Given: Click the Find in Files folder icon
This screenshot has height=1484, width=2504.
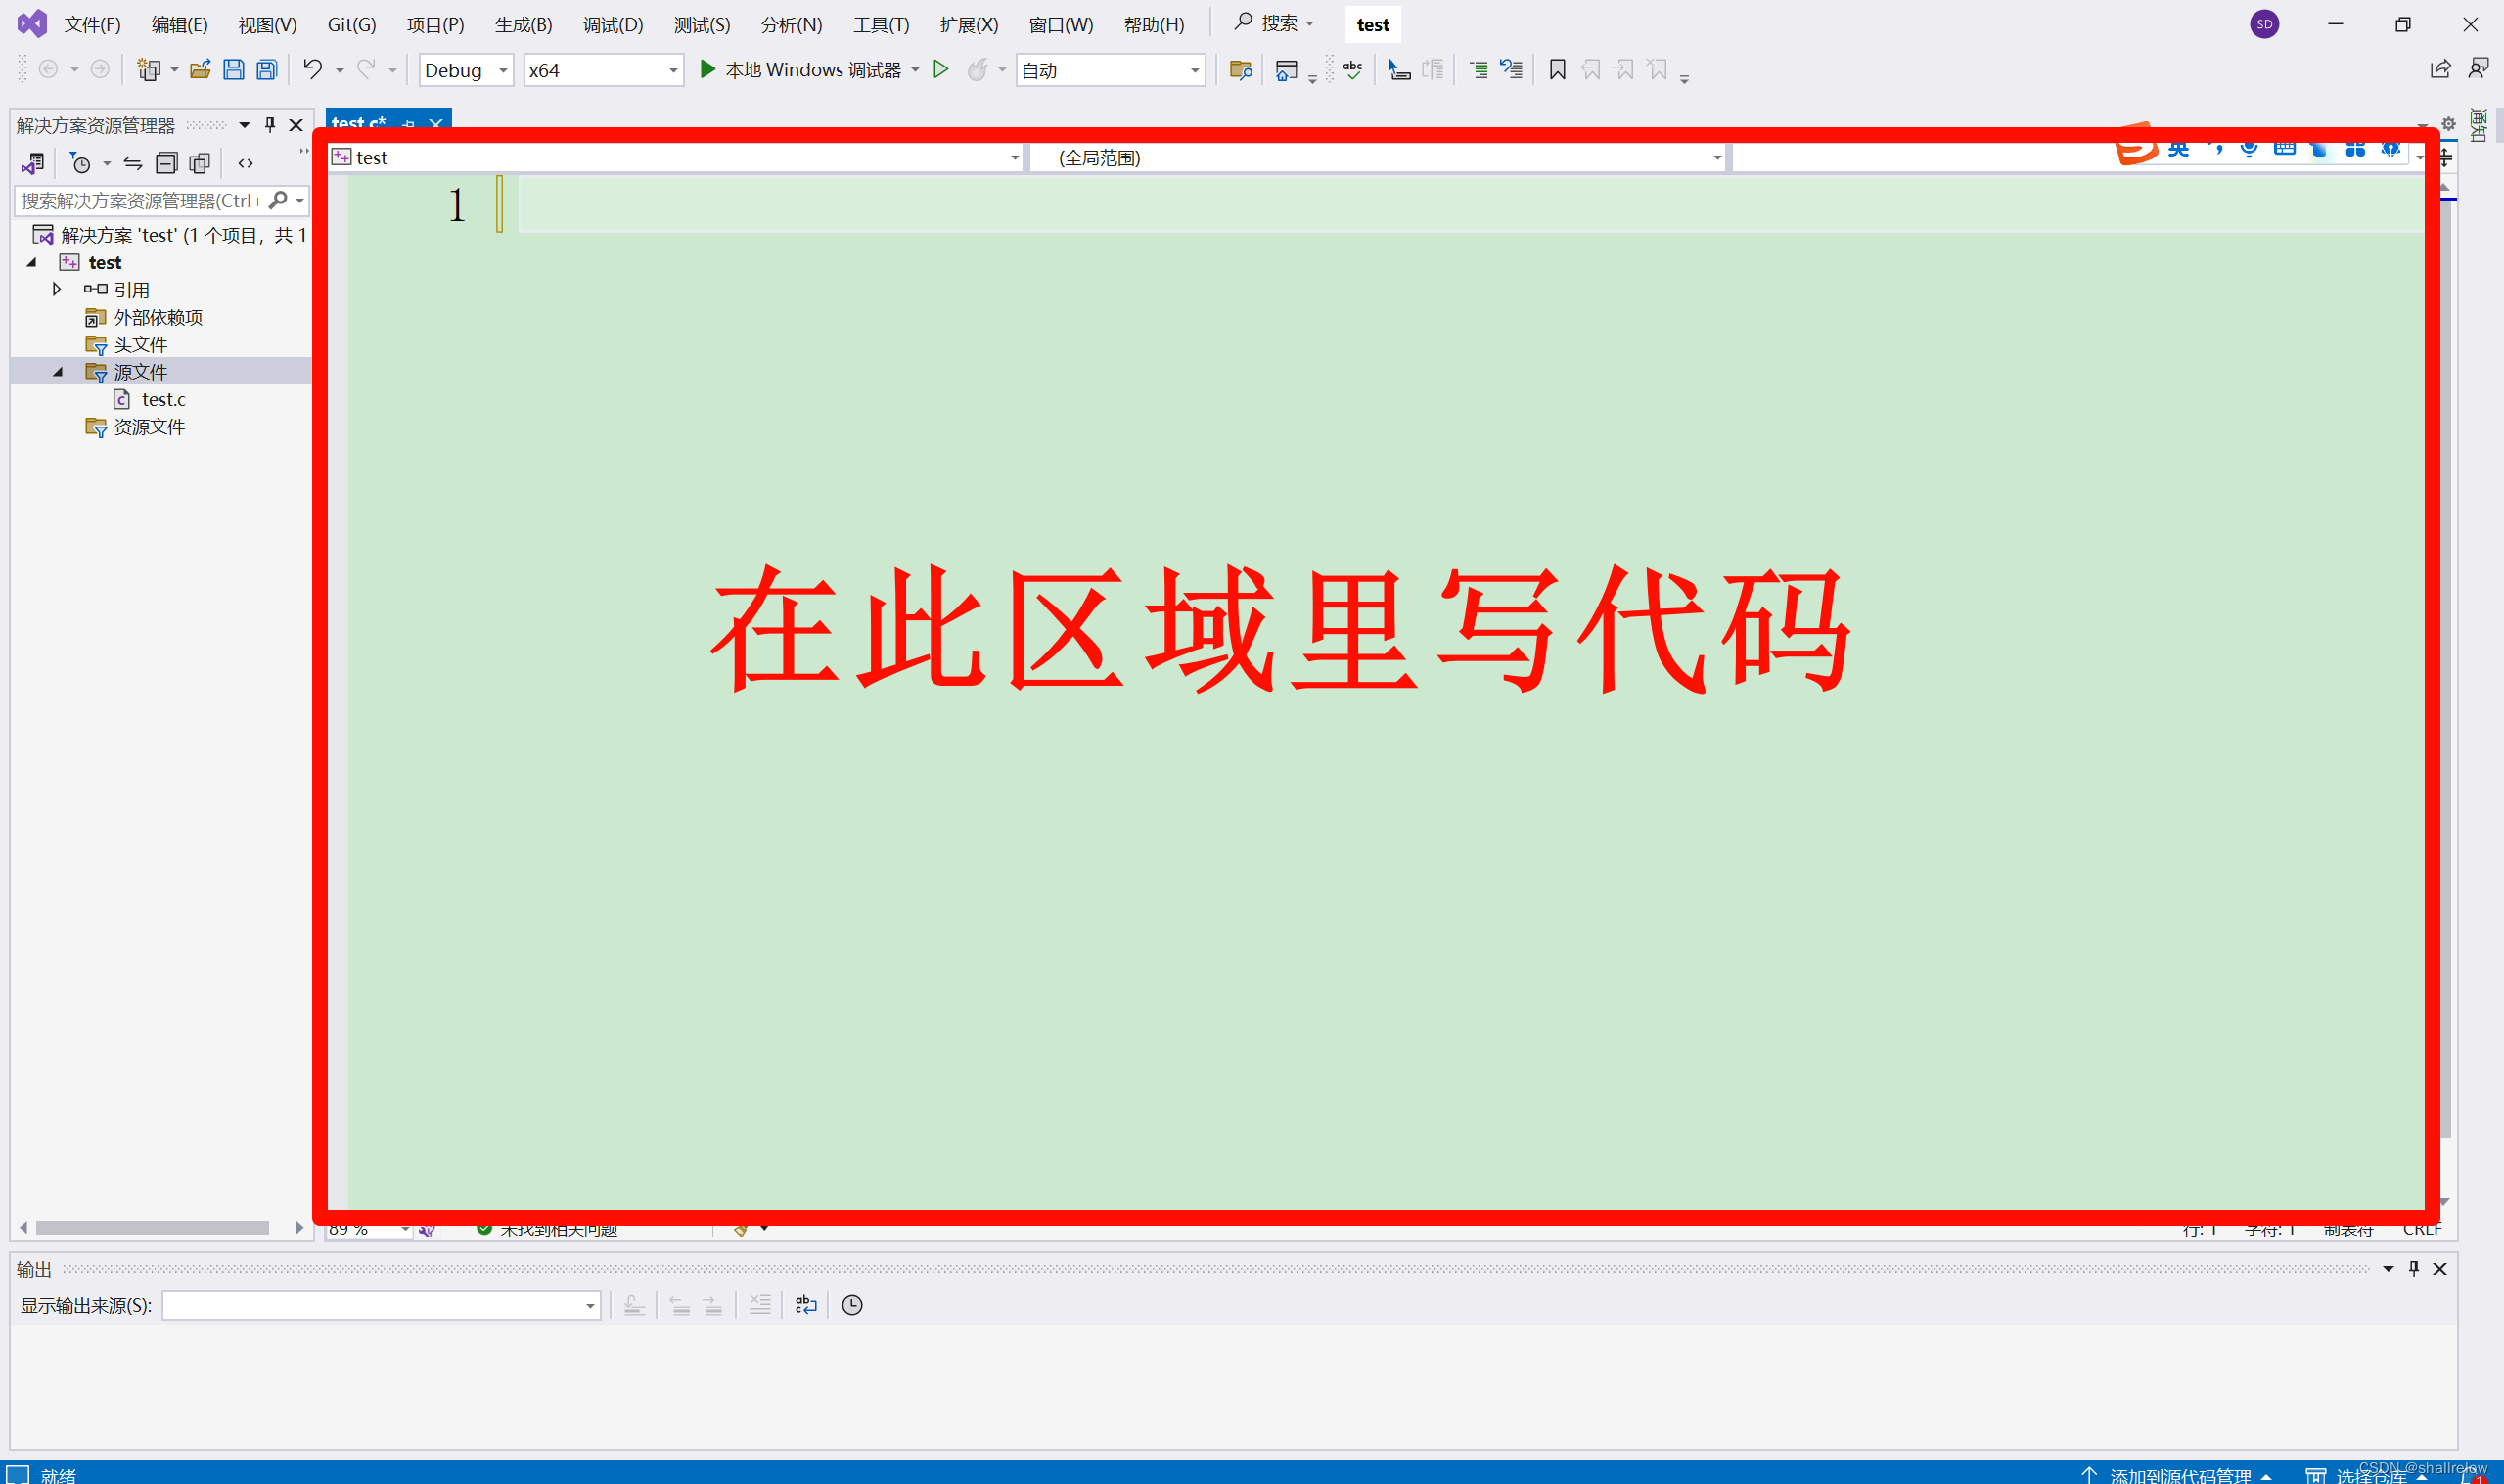Looking at the screenshot, I should (x=1240, y=70).
